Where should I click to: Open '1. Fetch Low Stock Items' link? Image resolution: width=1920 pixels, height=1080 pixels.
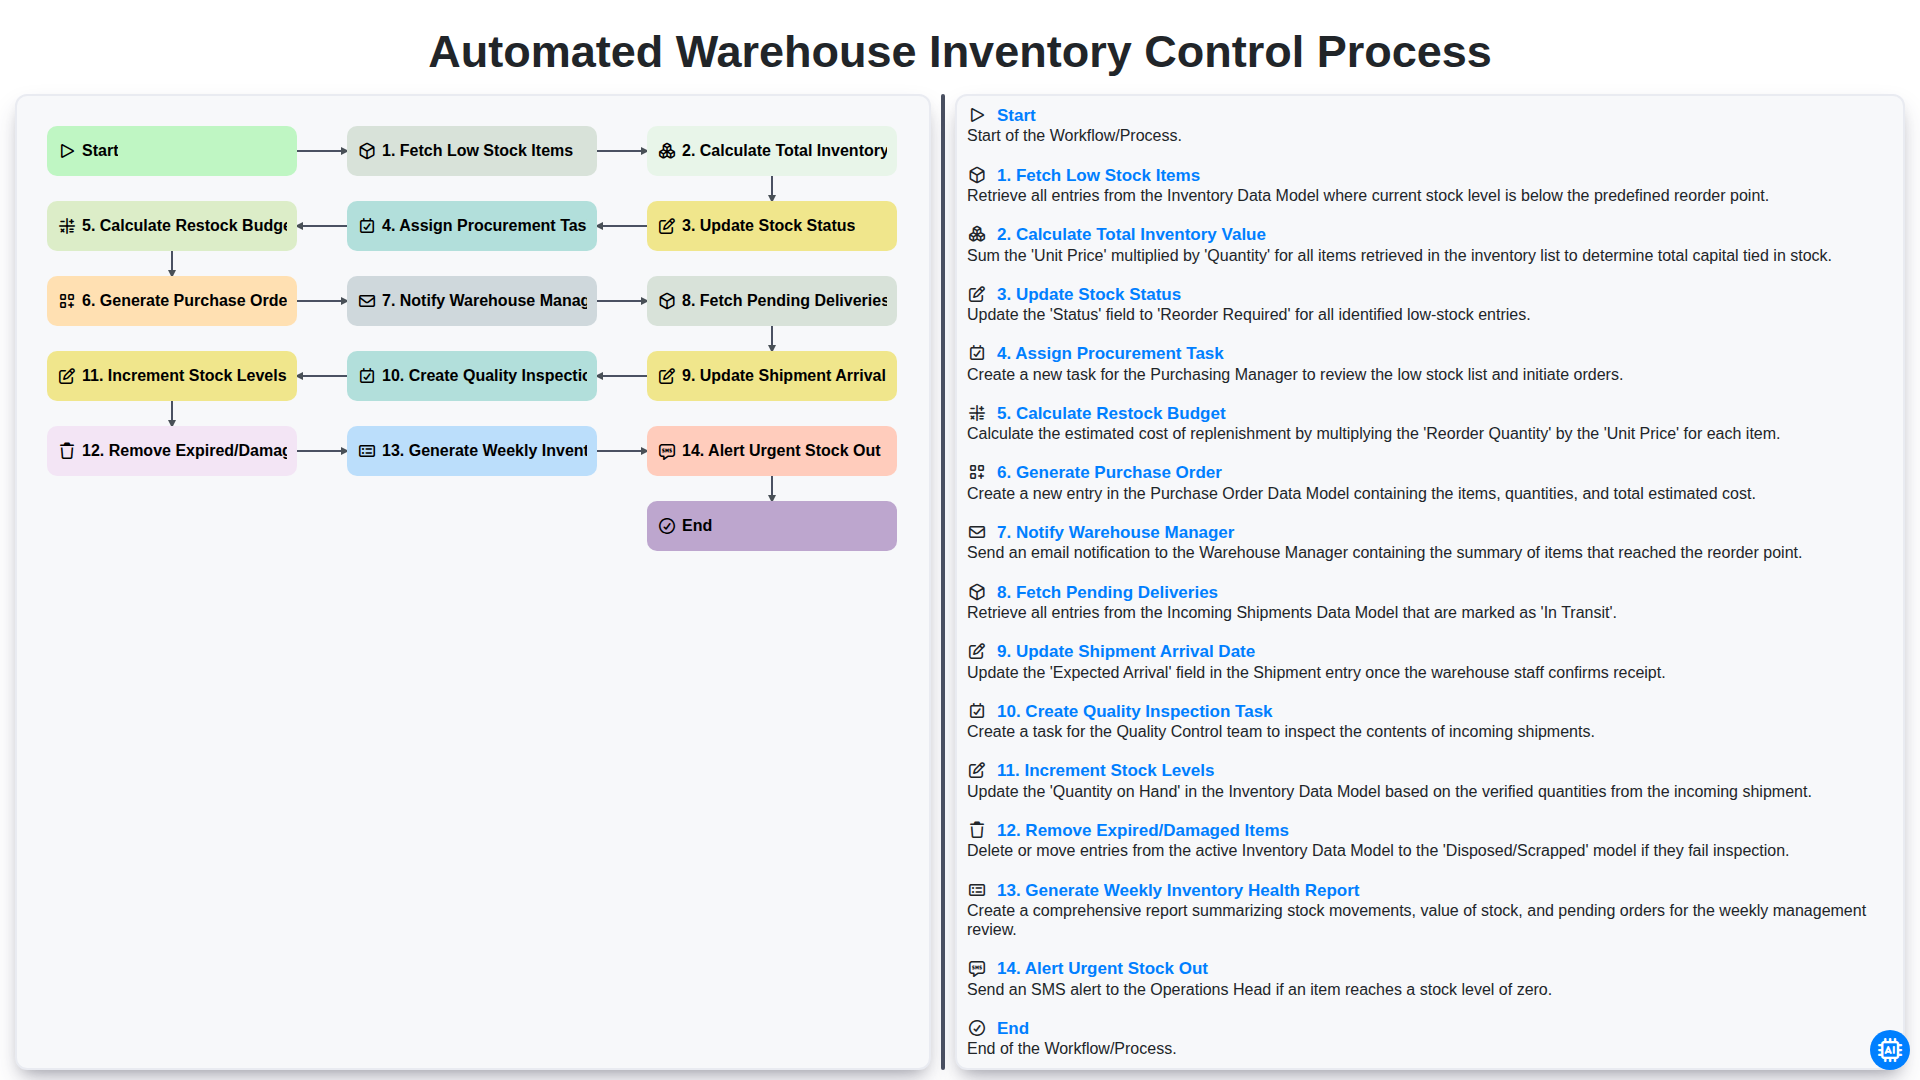click(x=1098, y=175)
